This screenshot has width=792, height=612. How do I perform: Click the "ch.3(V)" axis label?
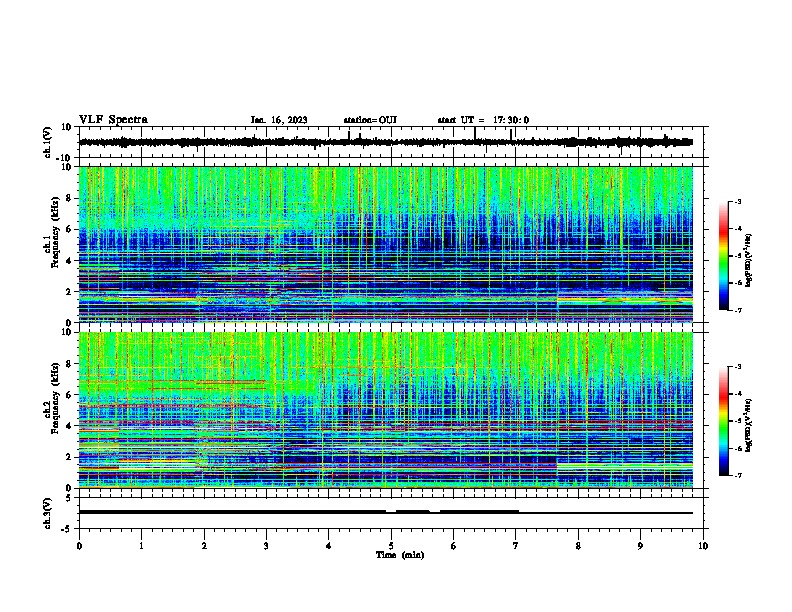pos(48,513)
